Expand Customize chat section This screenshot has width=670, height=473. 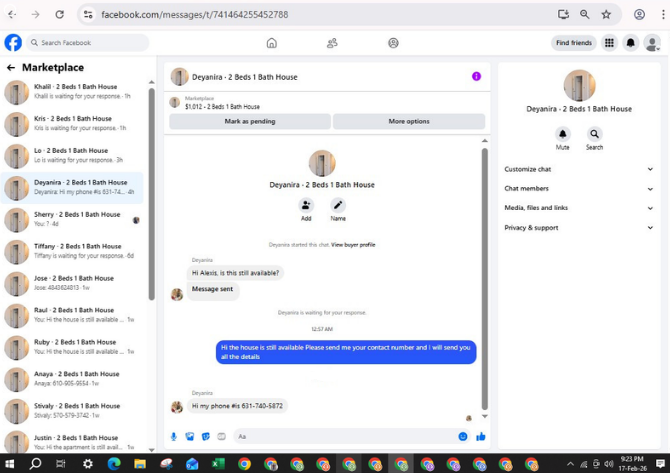[x=579, y=169]
